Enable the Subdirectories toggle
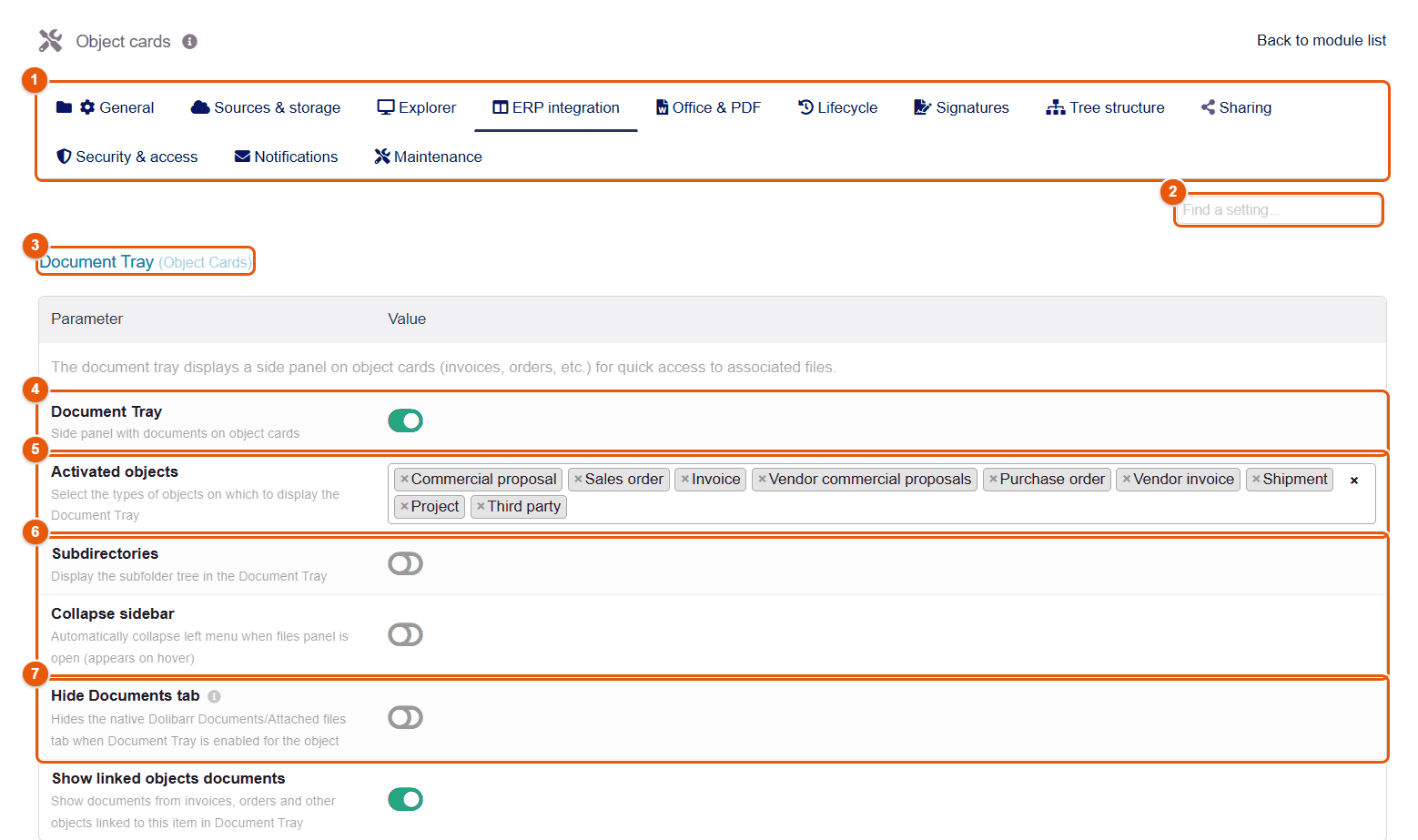 point(406,564)
